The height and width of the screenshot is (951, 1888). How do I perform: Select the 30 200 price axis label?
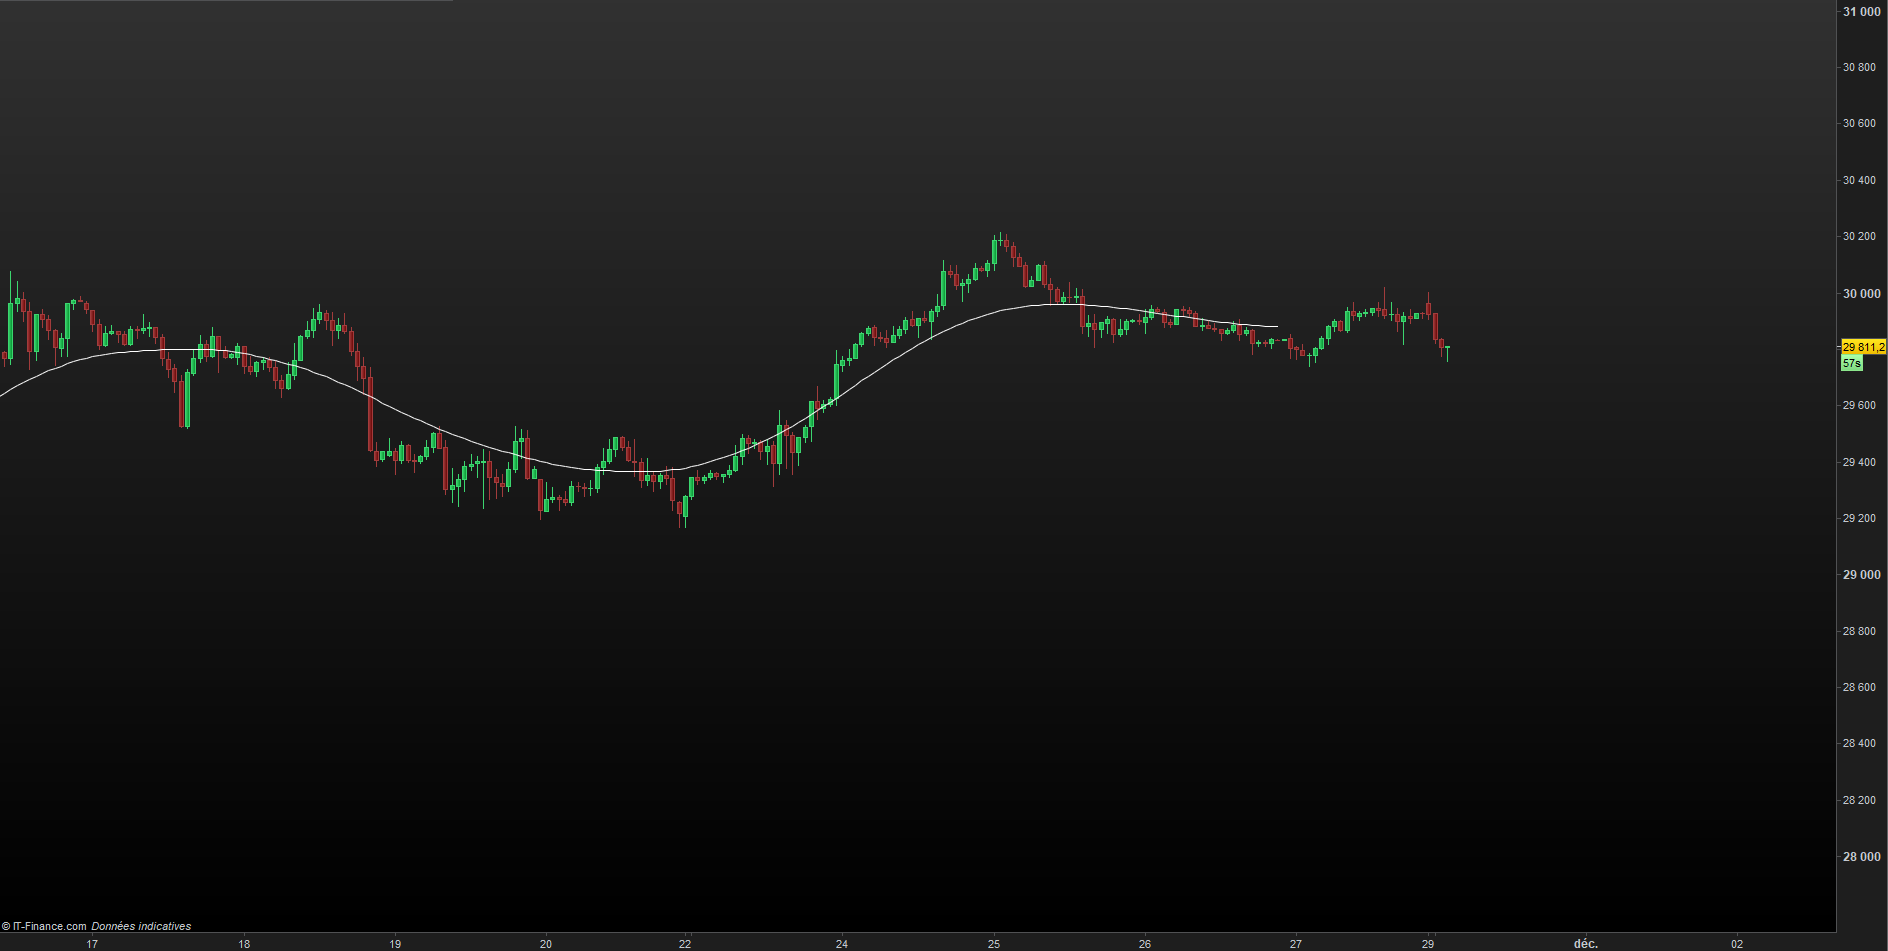1859,237
